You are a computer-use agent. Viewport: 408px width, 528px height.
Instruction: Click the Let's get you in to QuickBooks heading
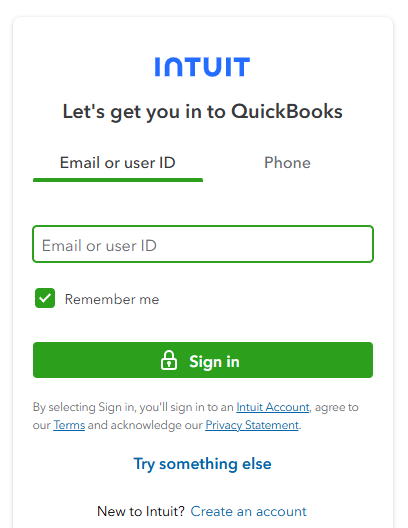[203, 112]
